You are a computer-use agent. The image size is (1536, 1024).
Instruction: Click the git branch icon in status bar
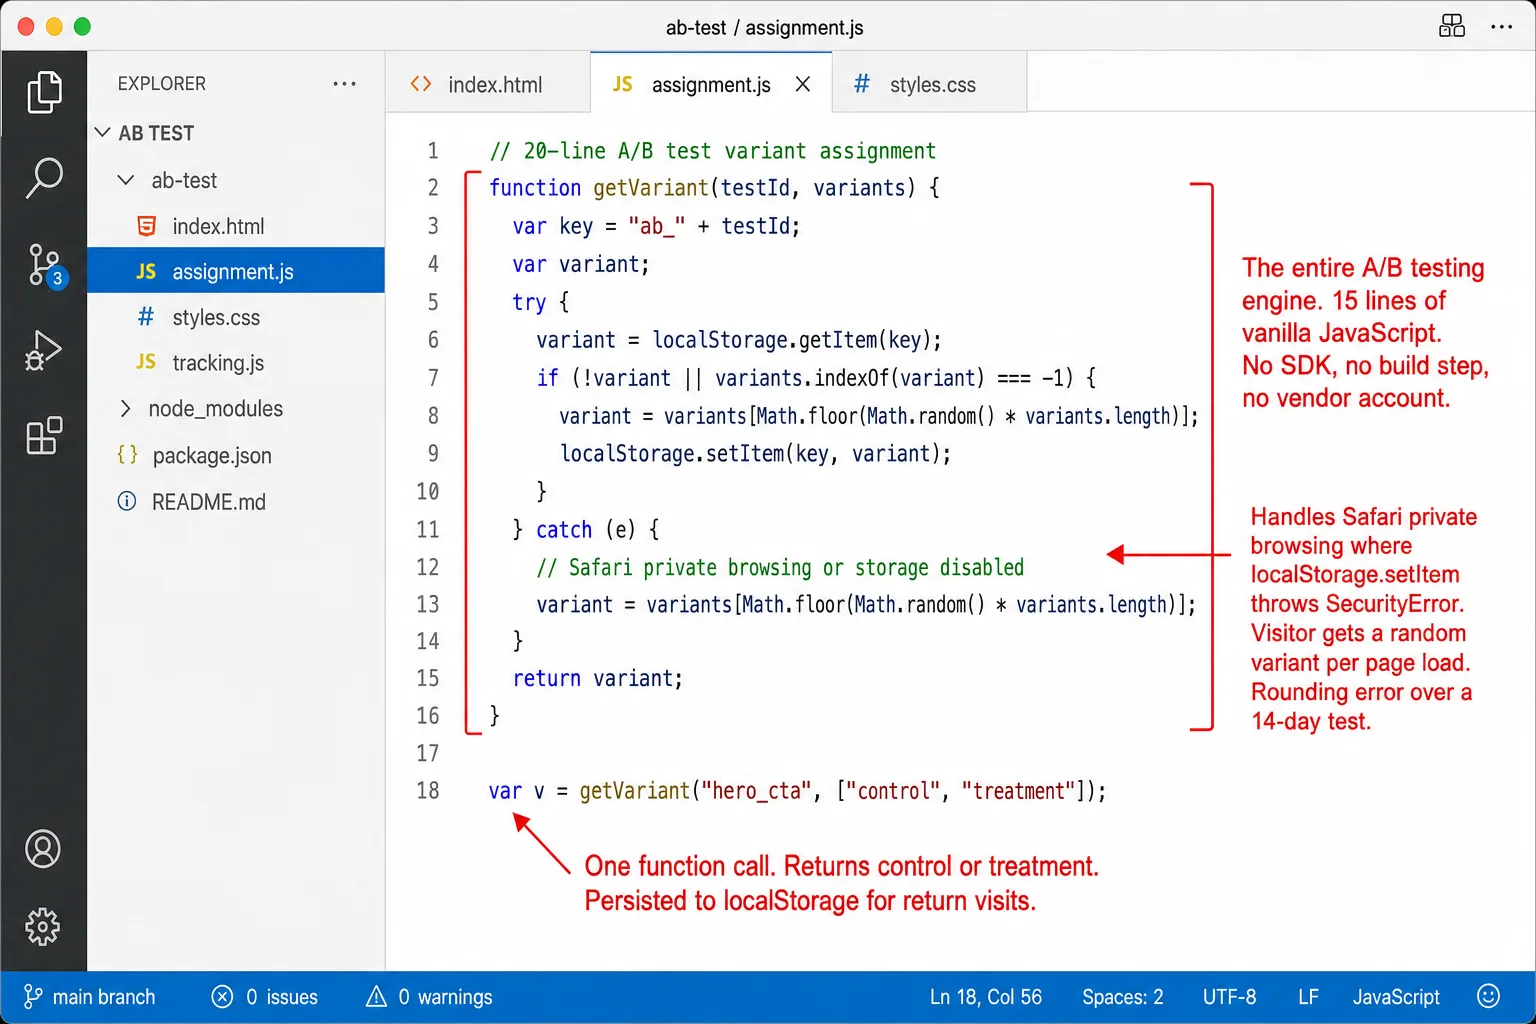point(32,997)
